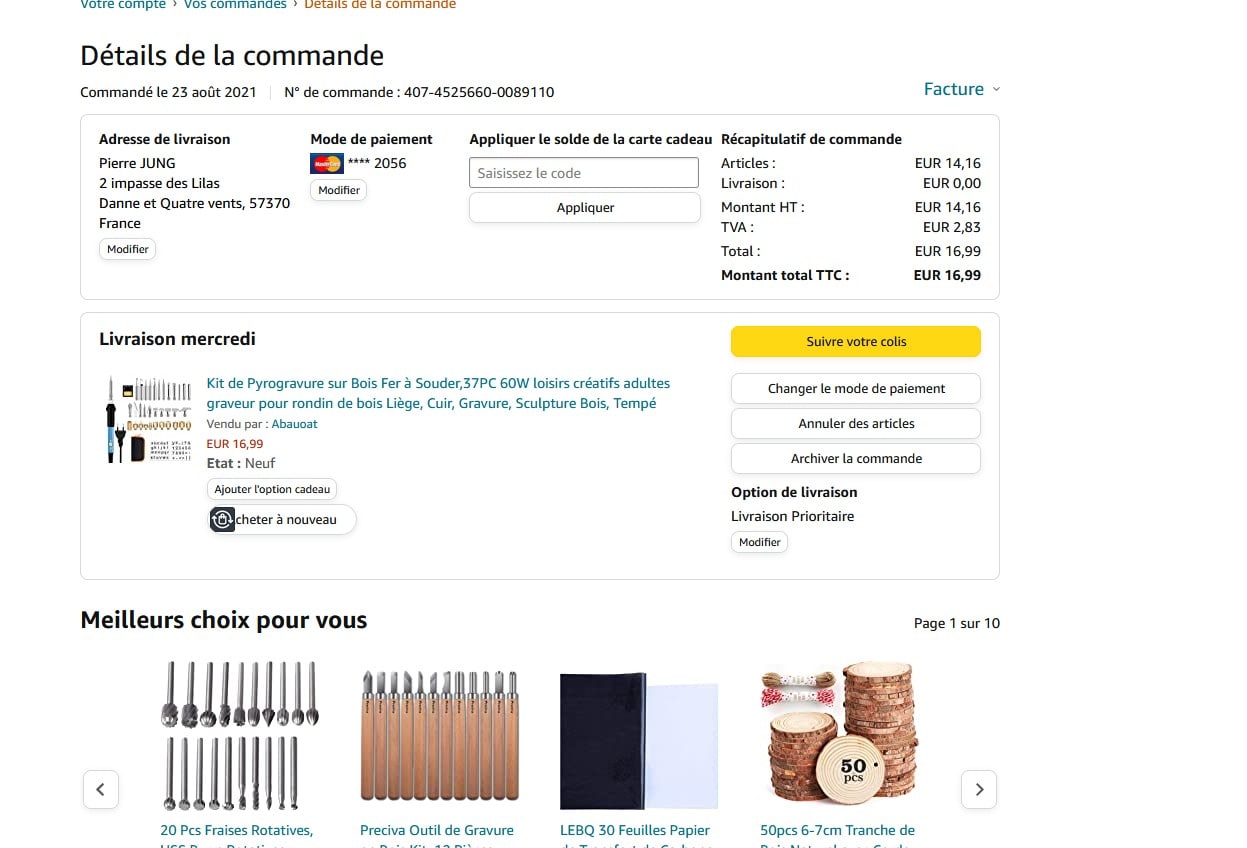Screen dimensions: 1247x848
Task: Expand the Facture dropdown
Action: click(961, 89)
